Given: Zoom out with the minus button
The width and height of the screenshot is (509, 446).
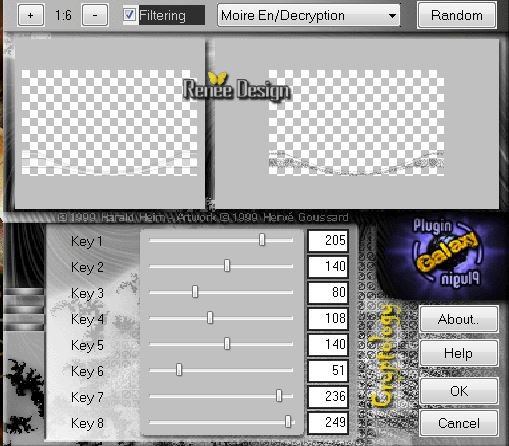Looking at the screenshot, I should 95,15.
